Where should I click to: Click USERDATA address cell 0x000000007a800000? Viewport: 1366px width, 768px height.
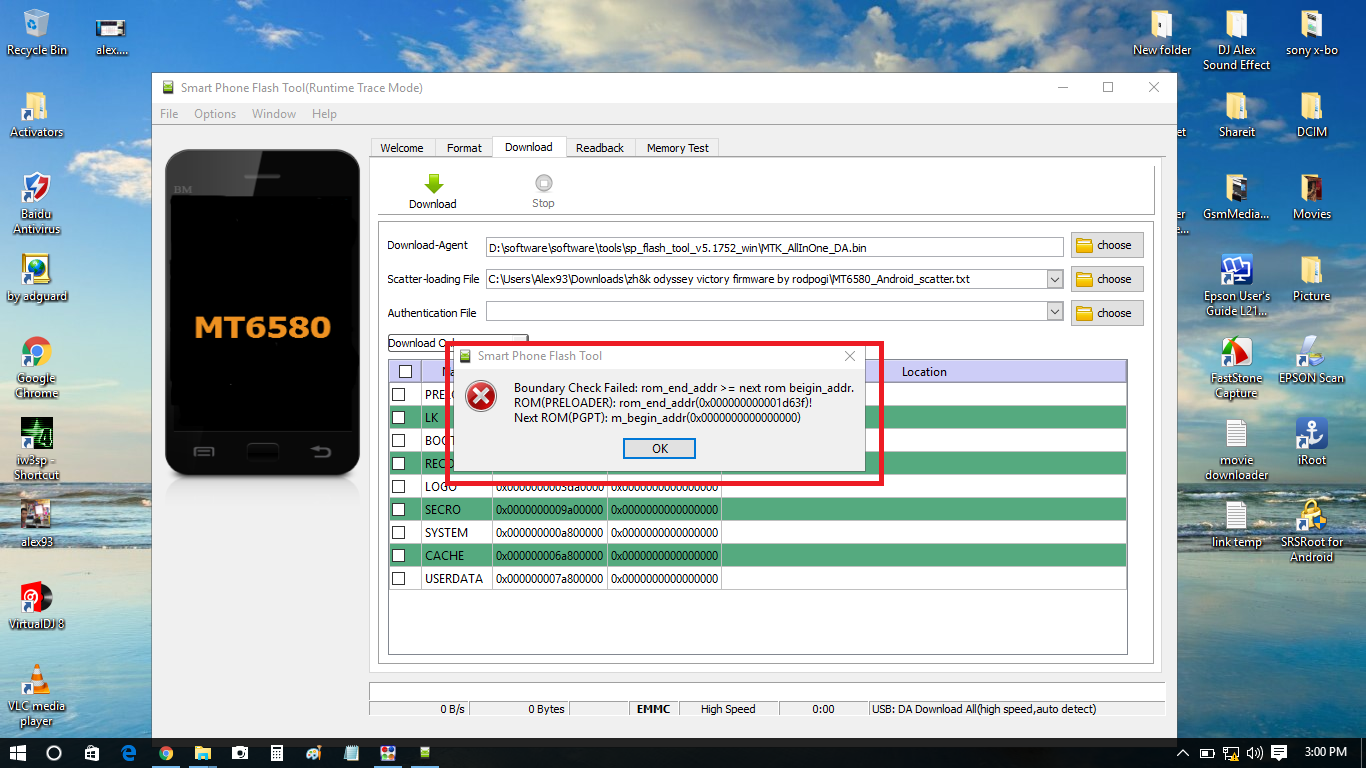tap(549, 579)
